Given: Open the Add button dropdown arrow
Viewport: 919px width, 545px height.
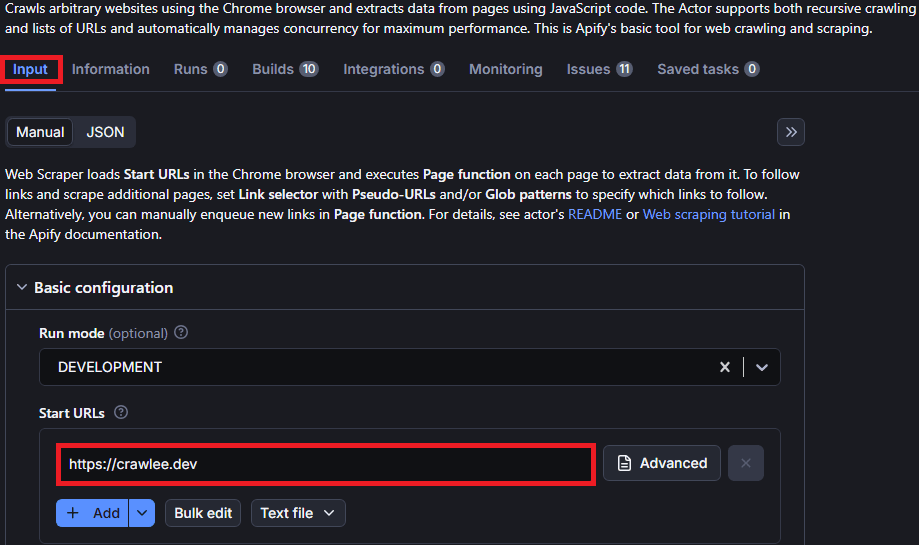Looking at the screenshot, I should pos(143,513).
